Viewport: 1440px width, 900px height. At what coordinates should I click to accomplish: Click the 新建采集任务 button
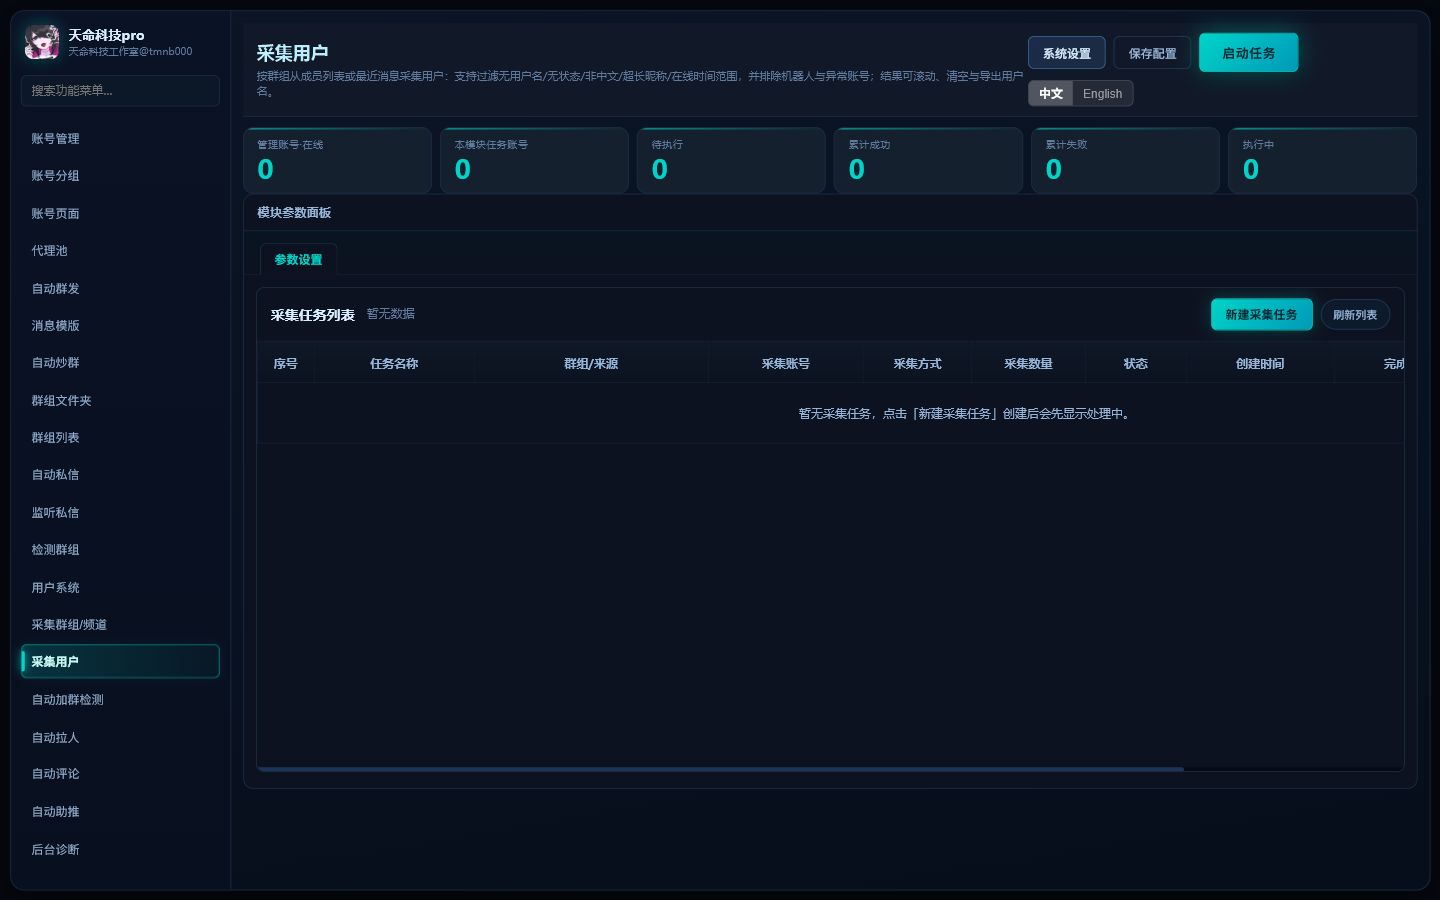pos(1261,314)
